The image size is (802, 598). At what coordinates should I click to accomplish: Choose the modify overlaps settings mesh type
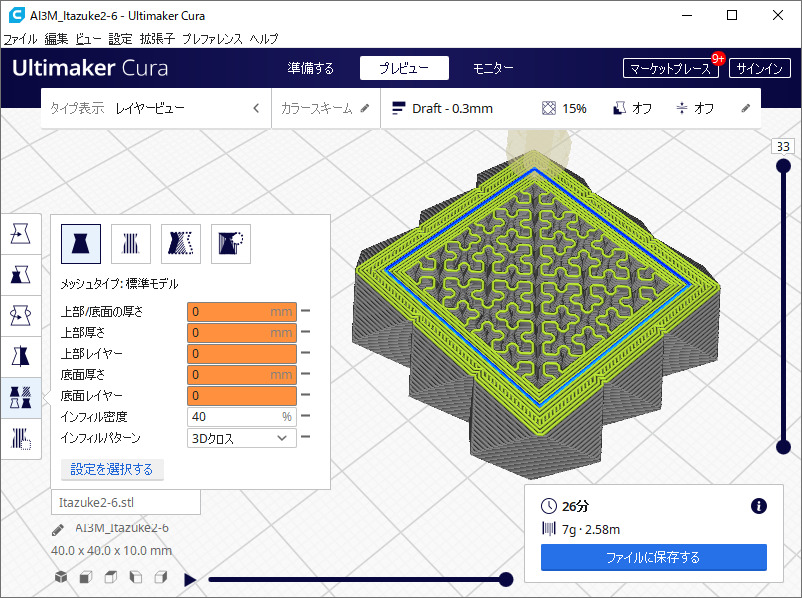click(x=181, y=243)
